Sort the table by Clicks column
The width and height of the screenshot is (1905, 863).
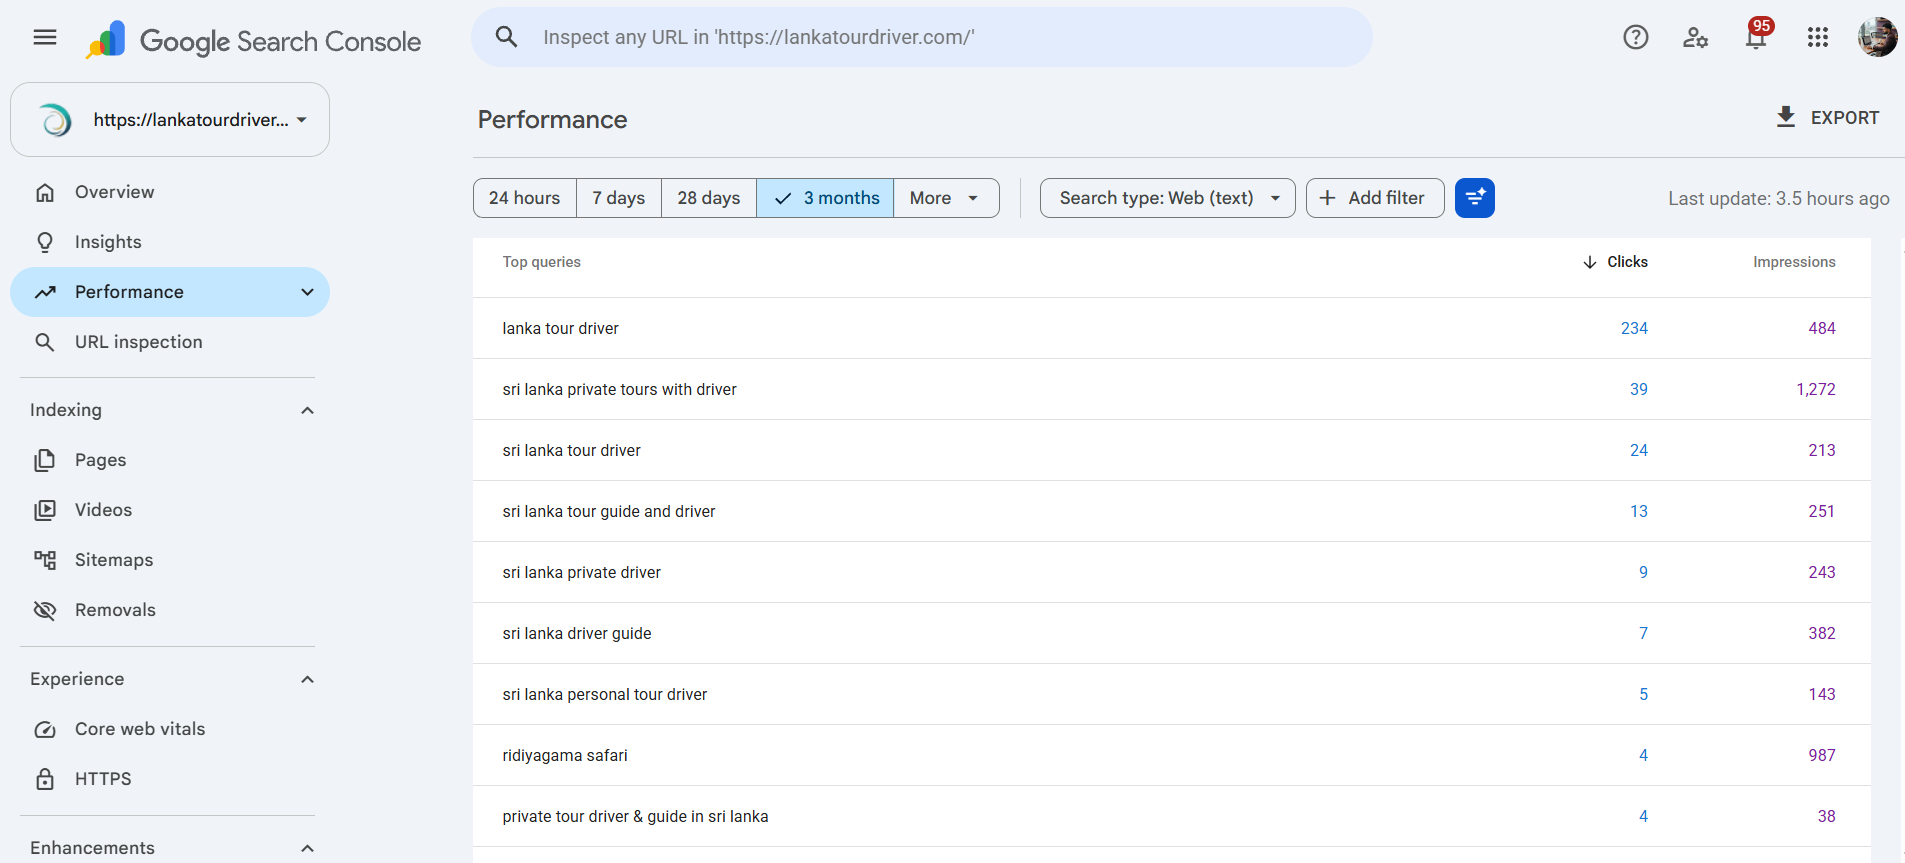pyautogui.click(x=1616, y=262)
